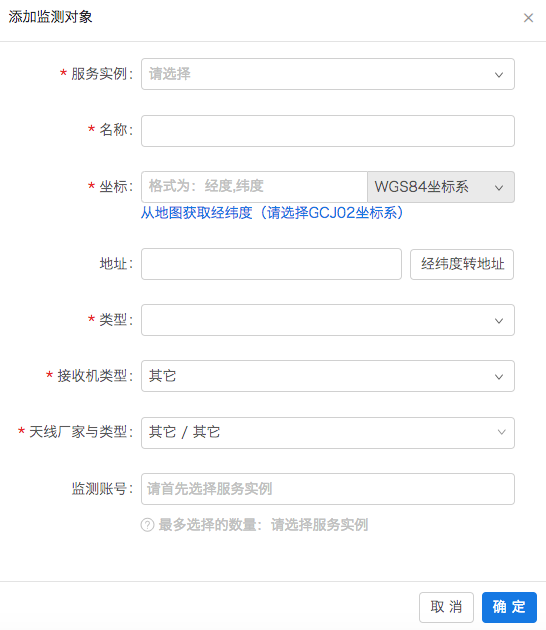
Task: Expand the 天线厂家与类型 cascader
Action: pos(327,433)
